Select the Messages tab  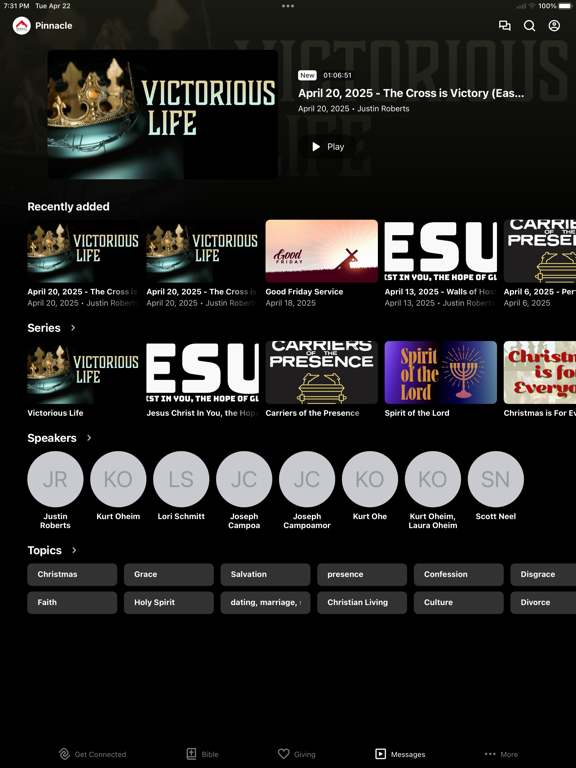[400, 754]
